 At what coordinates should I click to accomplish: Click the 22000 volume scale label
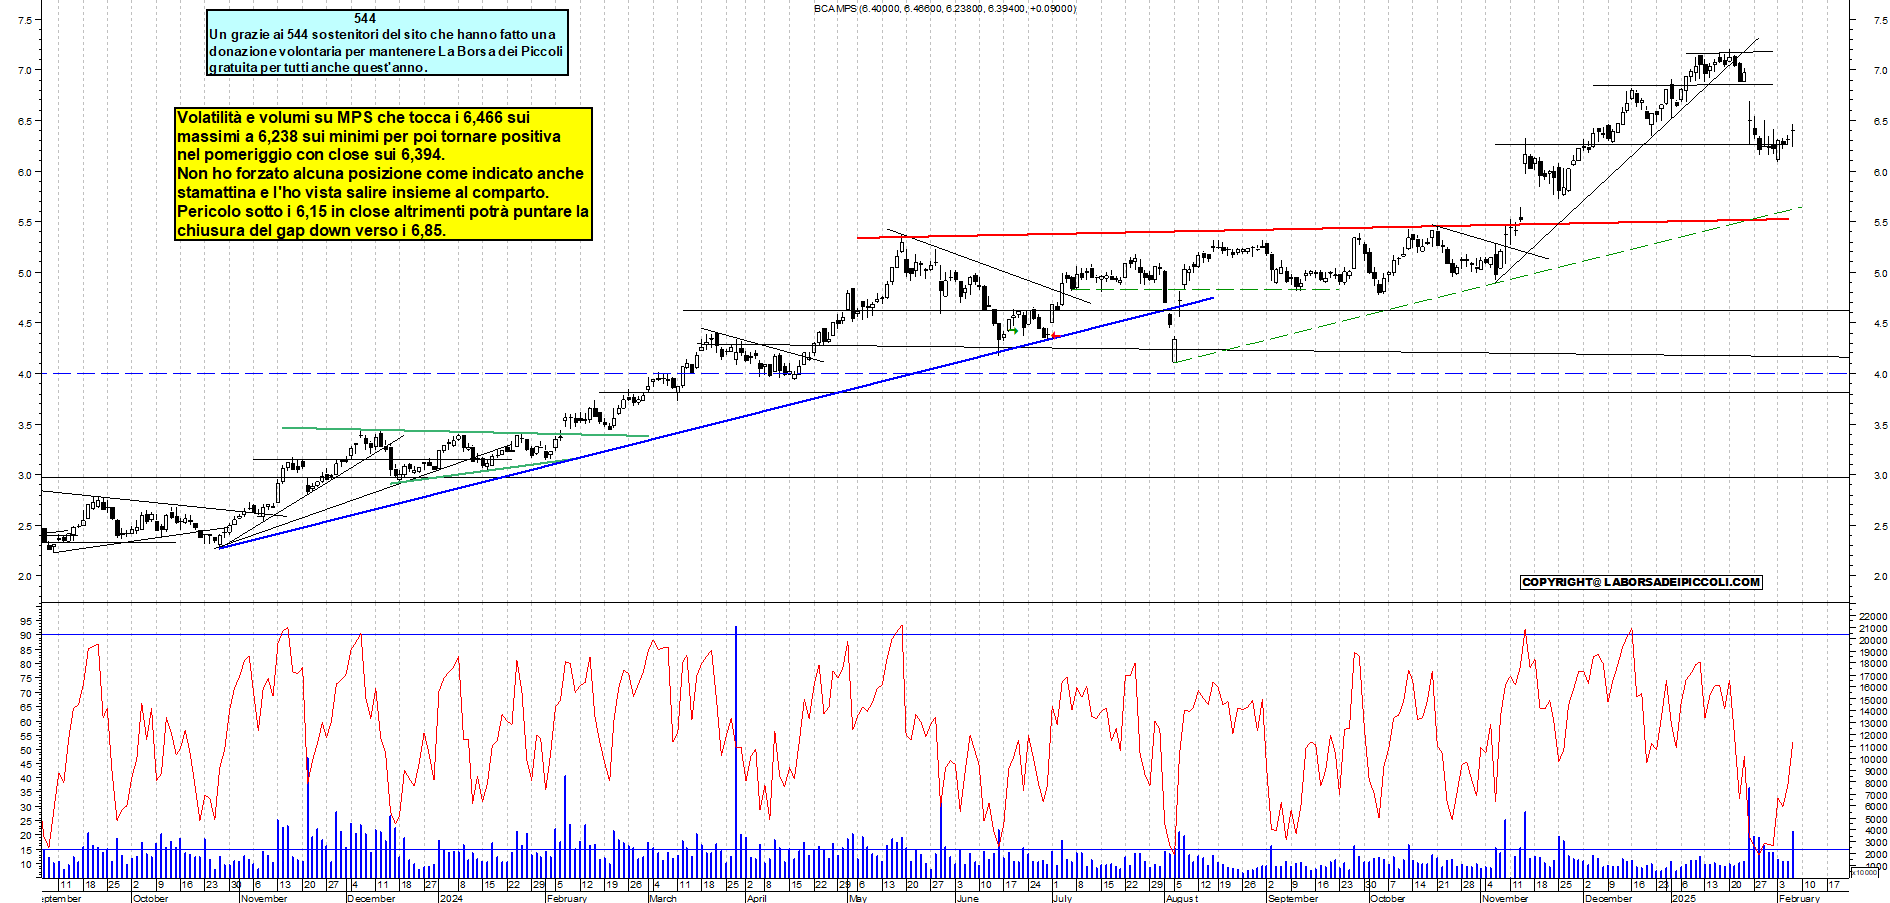1873,617
